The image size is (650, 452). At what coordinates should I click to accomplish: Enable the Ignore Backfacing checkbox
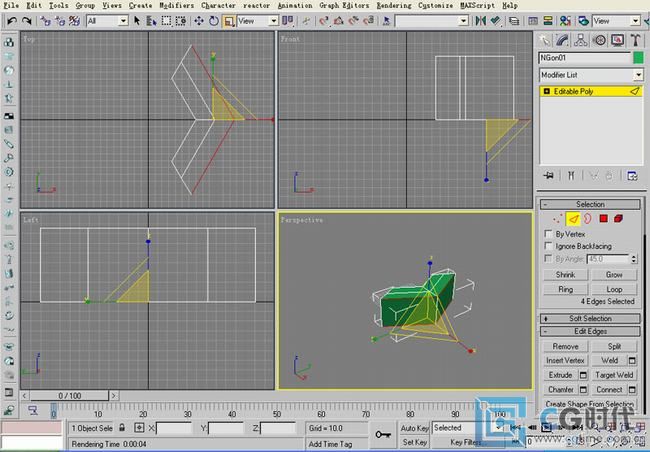point(548,246)
